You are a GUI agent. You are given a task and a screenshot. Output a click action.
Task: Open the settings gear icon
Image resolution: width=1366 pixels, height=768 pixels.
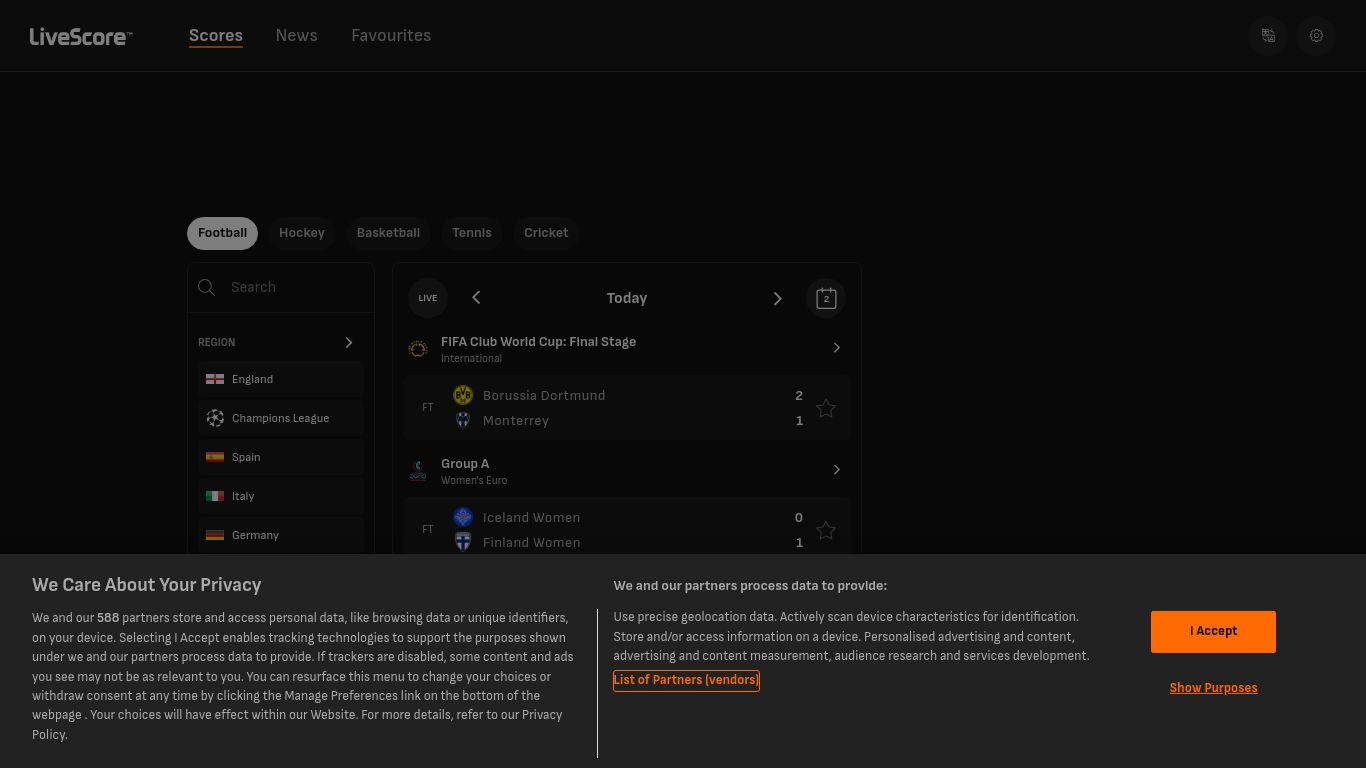tap(1316, 36)
